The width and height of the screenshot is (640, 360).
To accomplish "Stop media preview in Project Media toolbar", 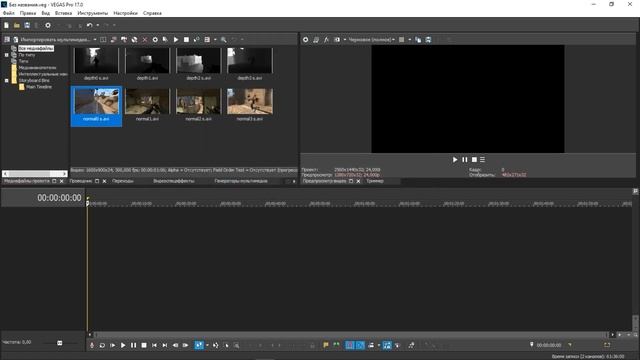I will [186, 40].
